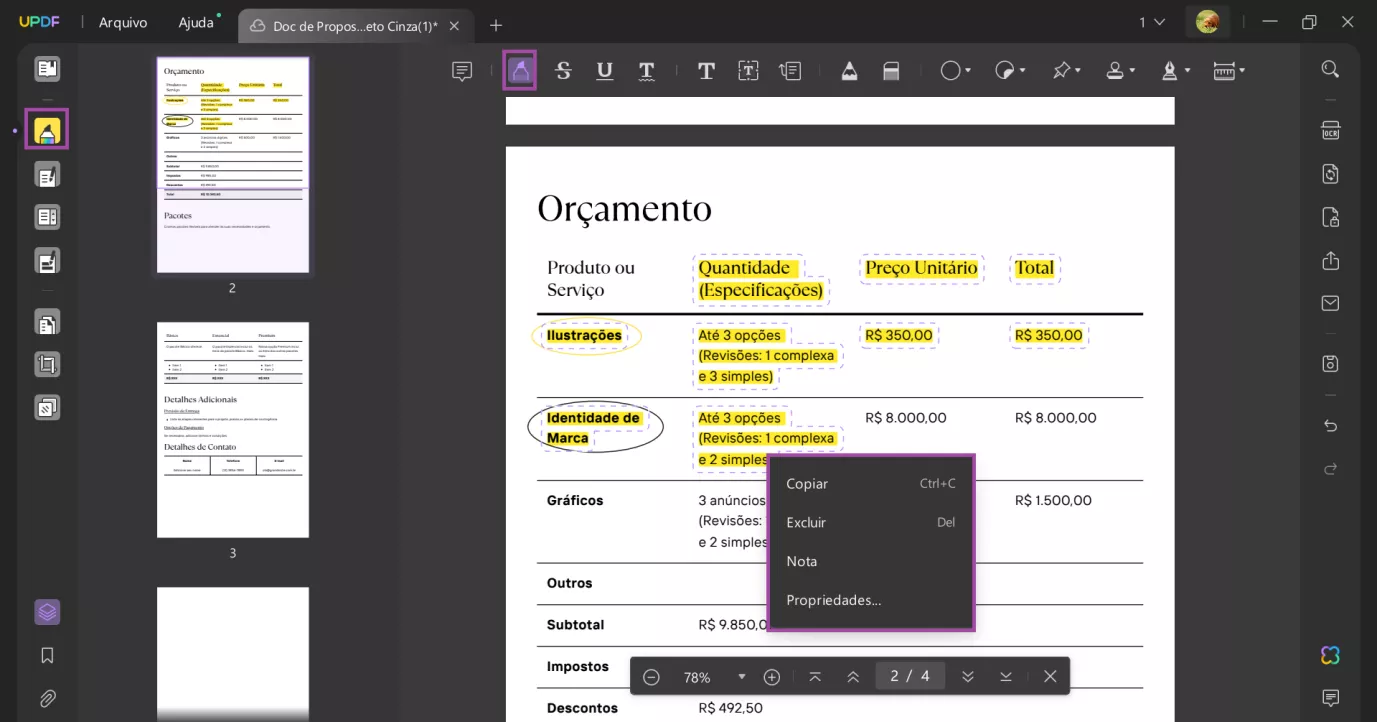The image size is (1377, 722).
Task: Open the measurement ruler dropdown
Action: (x=1229, y=71)
